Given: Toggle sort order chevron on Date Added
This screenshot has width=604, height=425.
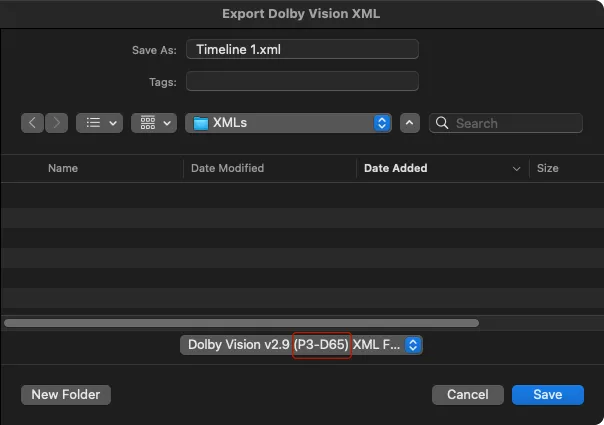Looking at the screenshot, I should (516, 169).
